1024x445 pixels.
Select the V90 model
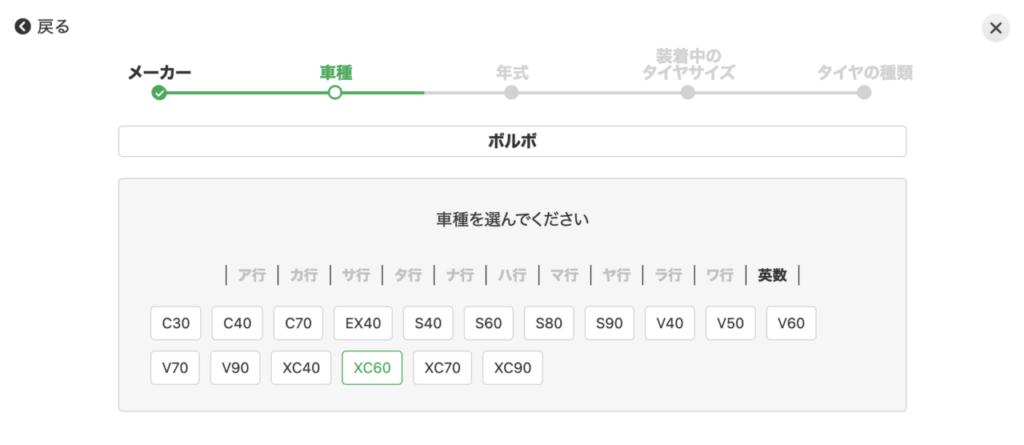(236, 368)
